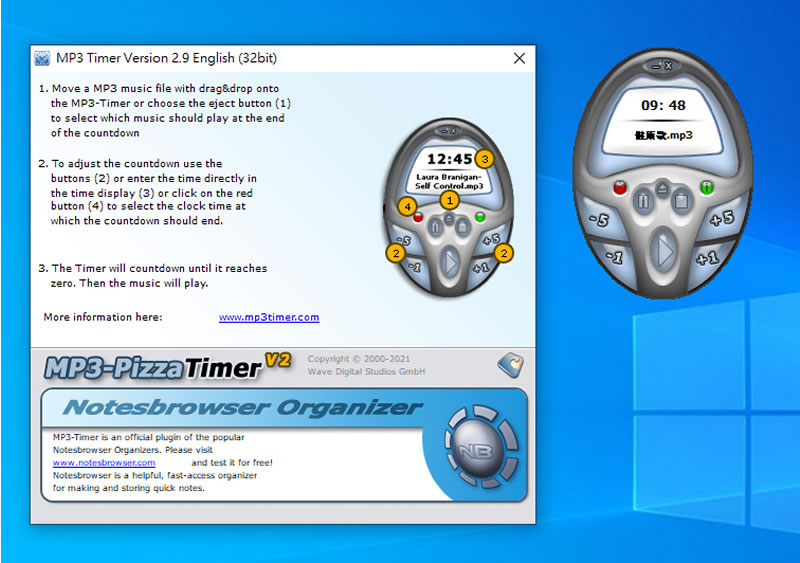800x563 pixels.
Task: Open the www.mp3timer.com link
Action: point(269,317)
